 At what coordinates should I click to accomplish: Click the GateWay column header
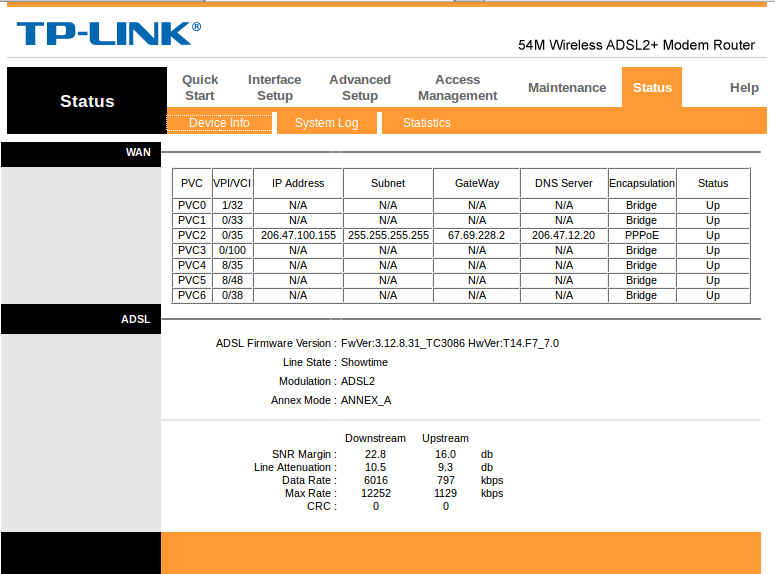click(477, 183)
